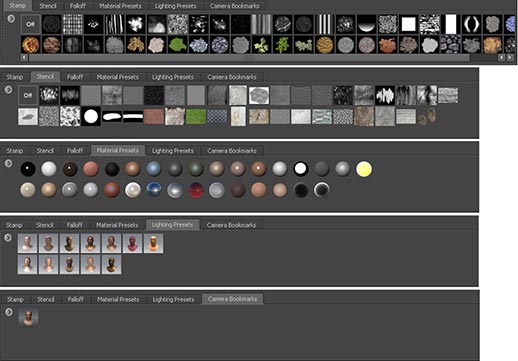The image size is (518, 361).
Task: Open Falloff tab in camera bookmarks tray
Action: (x=76, y=299)
